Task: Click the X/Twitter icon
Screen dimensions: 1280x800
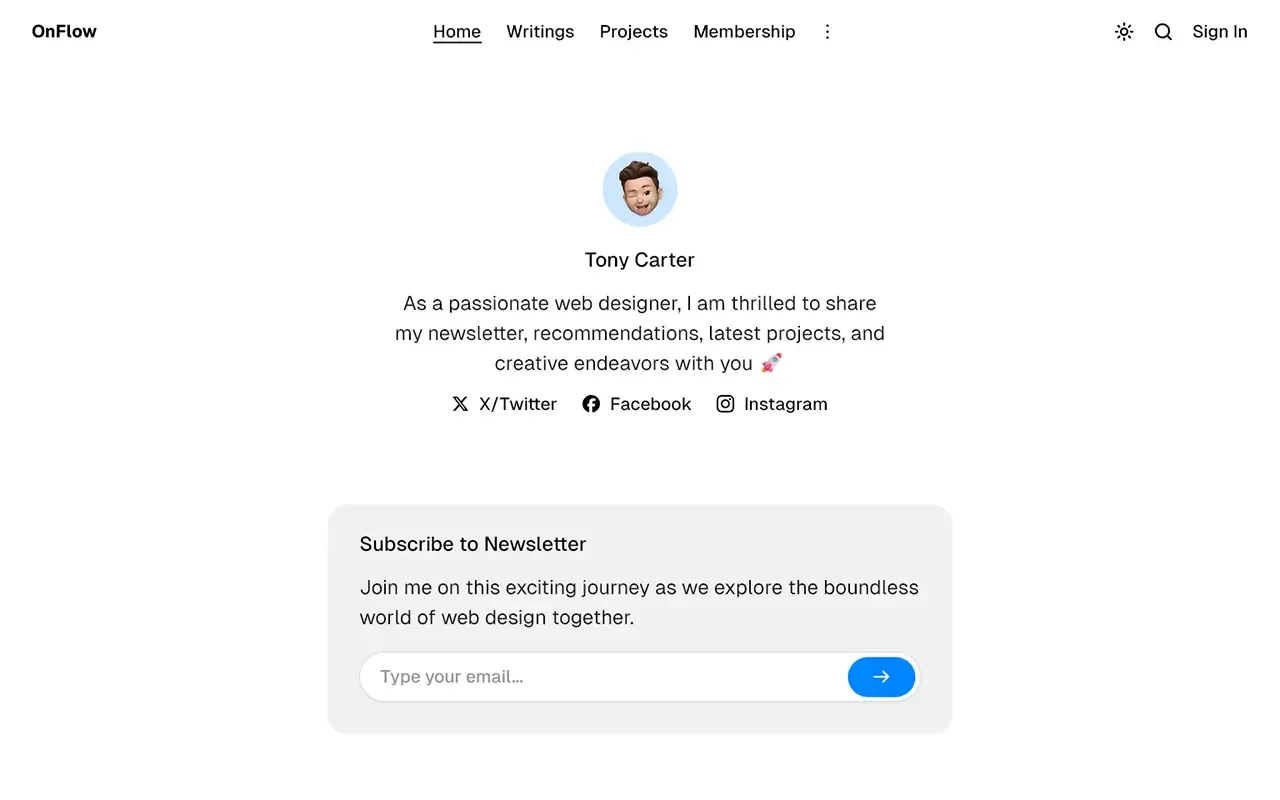Action: (x=460, y=403)
